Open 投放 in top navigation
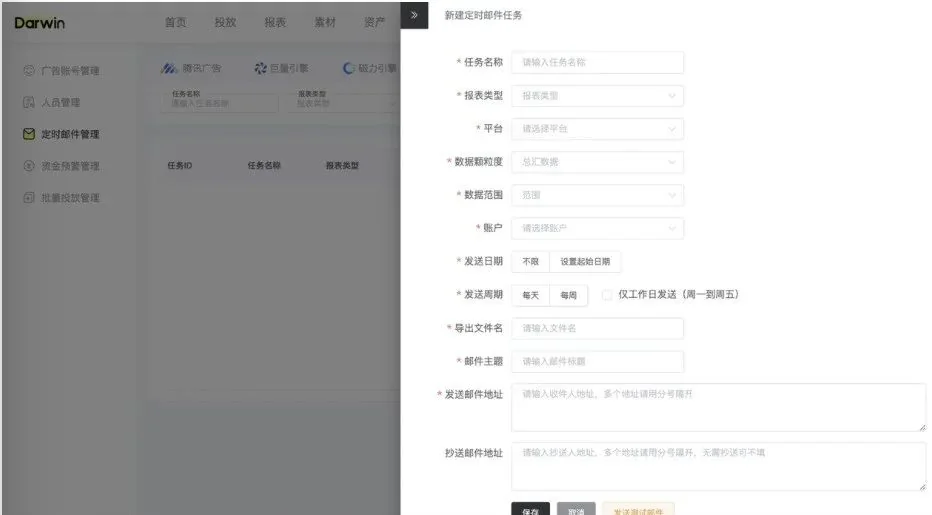The height and width of the screenshot is (515, 932). click(225, 22)
